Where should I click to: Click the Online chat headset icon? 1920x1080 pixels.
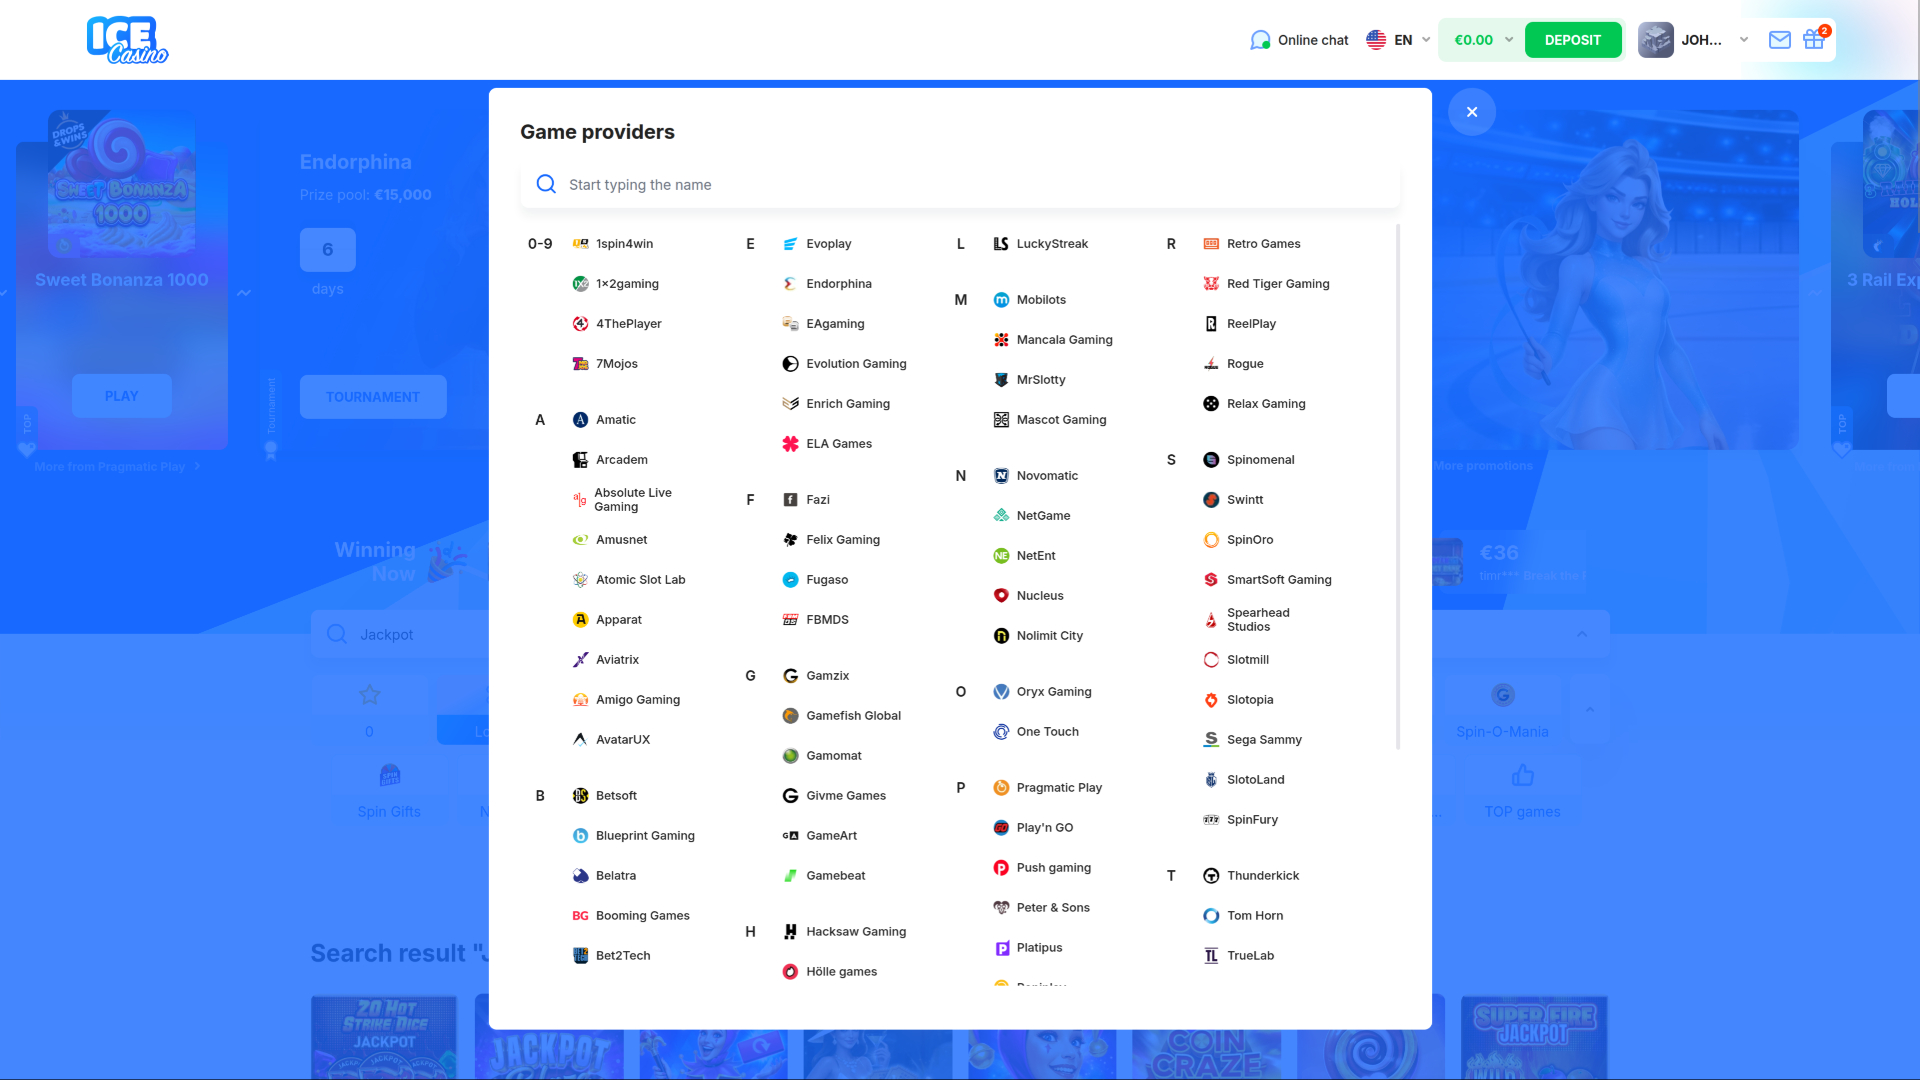point(1260,40)
